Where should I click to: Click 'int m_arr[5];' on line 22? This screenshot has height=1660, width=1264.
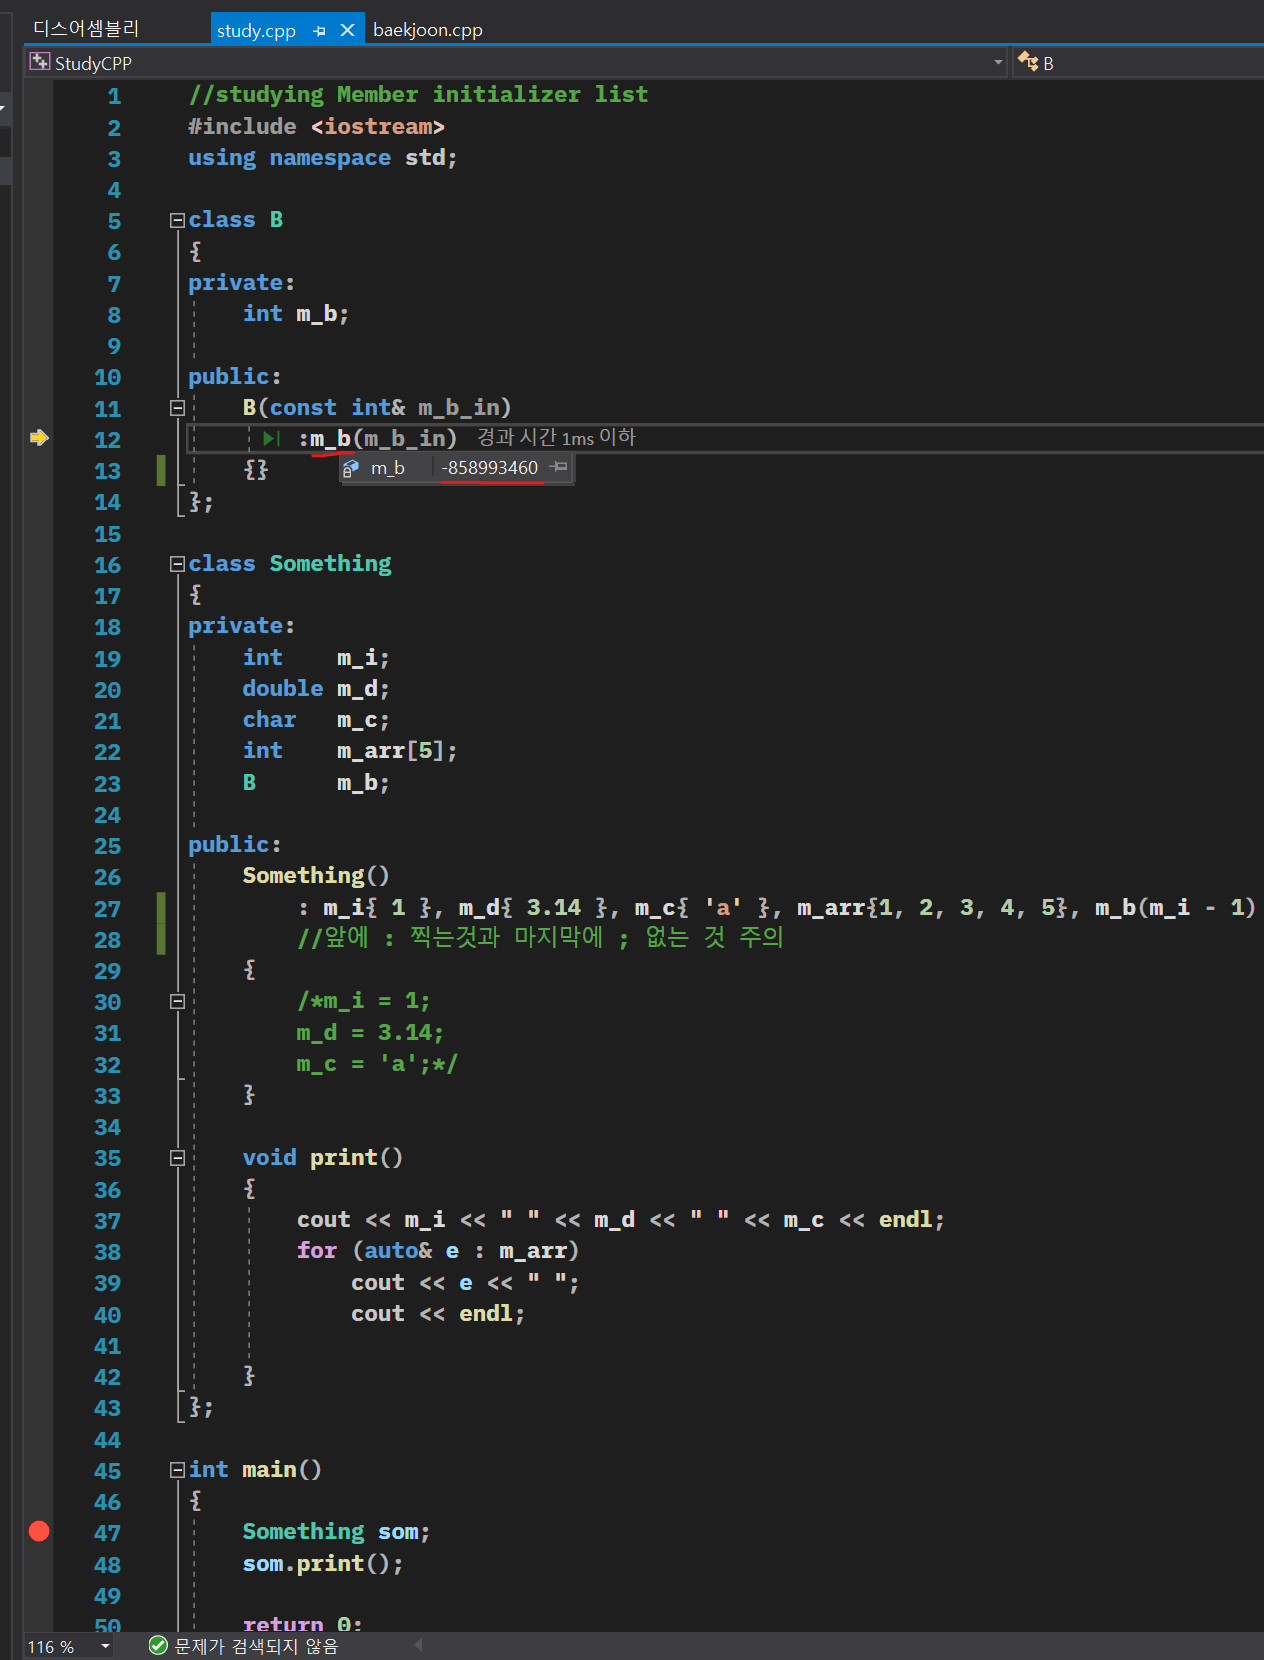pyautogui.click(x=350, y=751)
